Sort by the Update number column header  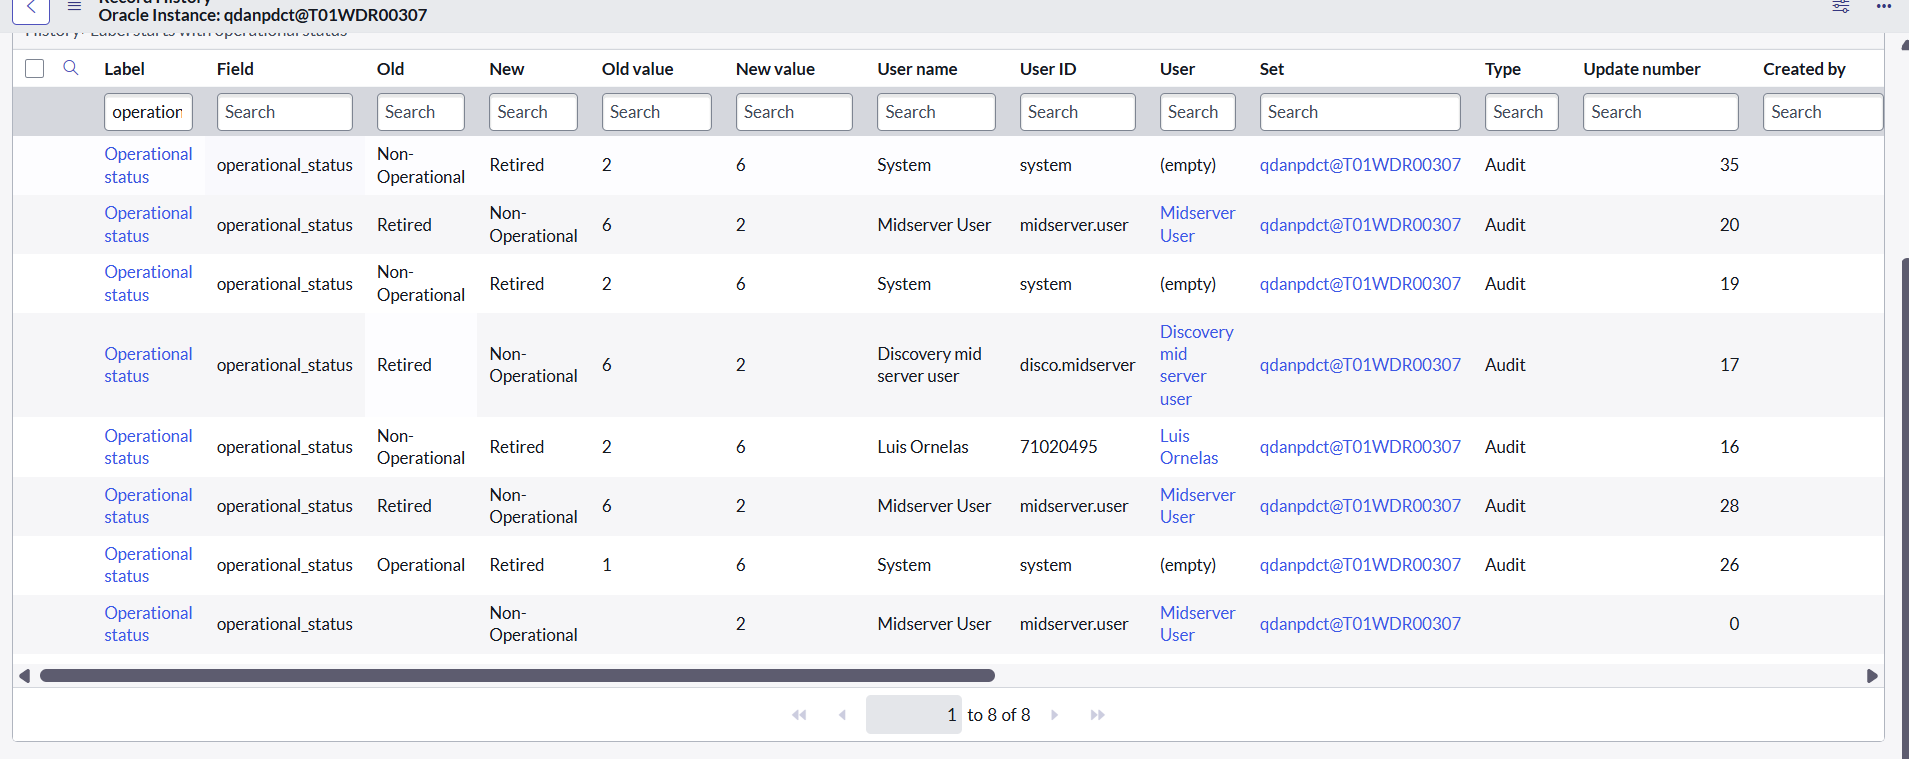click(1641, 69)
